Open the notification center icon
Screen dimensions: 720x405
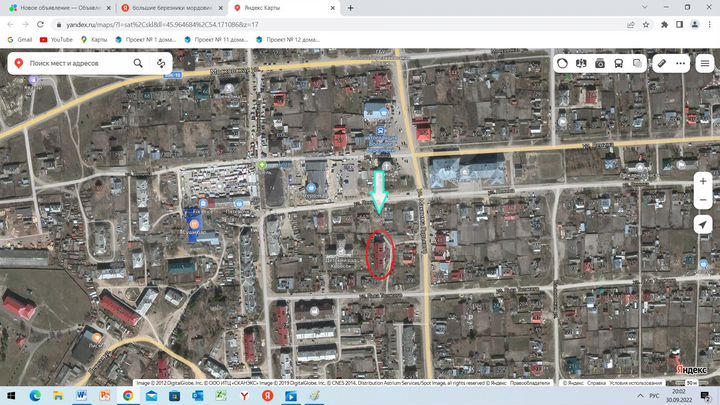705,396
